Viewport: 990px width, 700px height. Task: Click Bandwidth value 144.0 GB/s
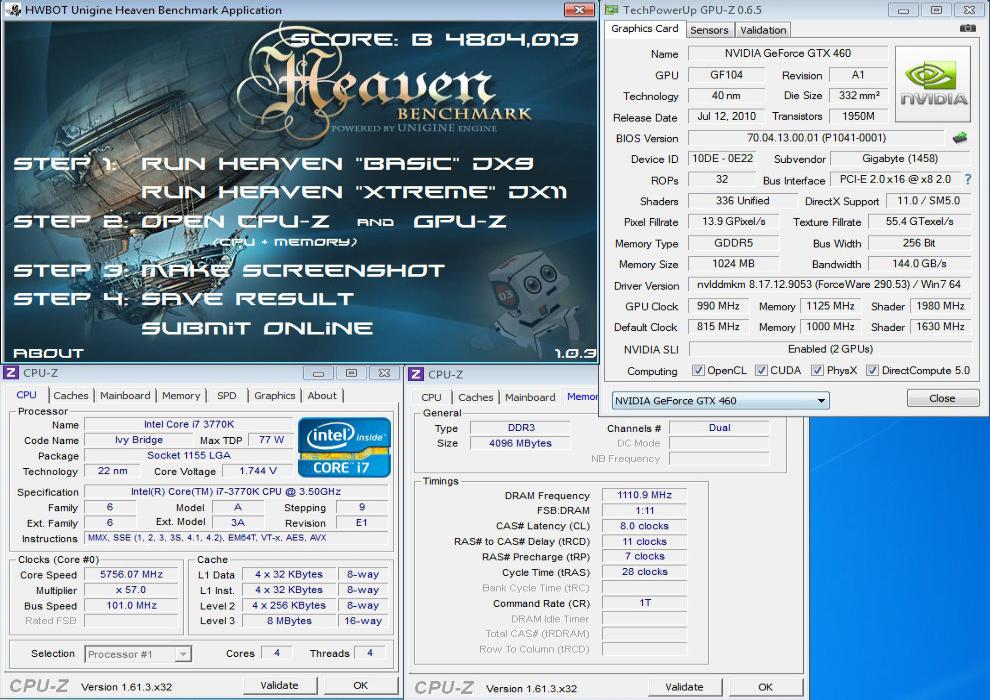(x=919, y=264)
